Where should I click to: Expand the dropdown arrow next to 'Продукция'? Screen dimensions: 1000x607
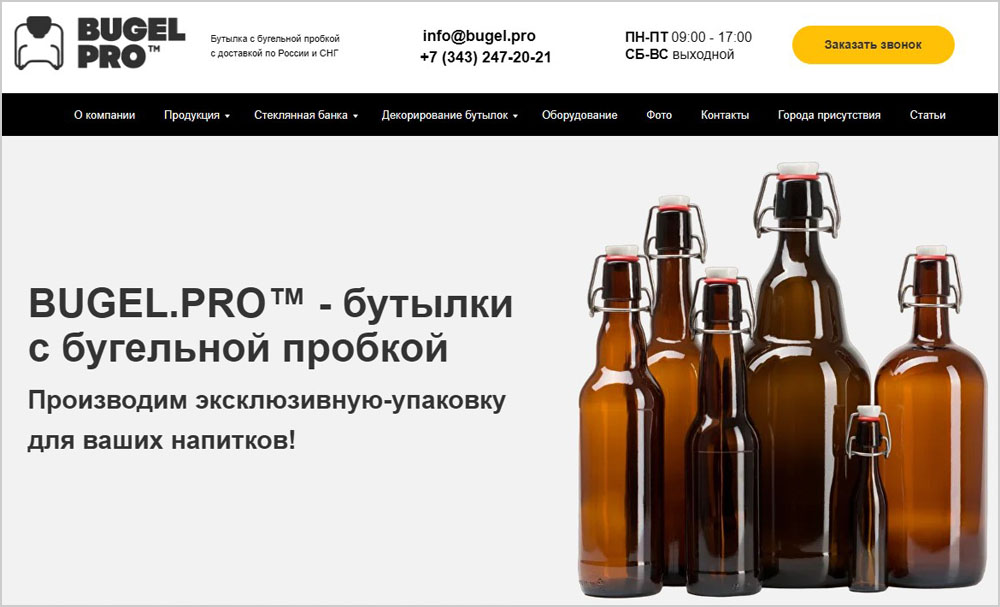click(227, 116)
